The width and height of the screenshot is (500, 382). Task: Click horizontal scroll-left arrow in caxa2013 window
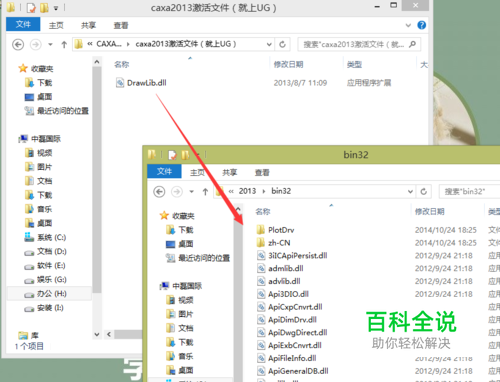point(109,334)
